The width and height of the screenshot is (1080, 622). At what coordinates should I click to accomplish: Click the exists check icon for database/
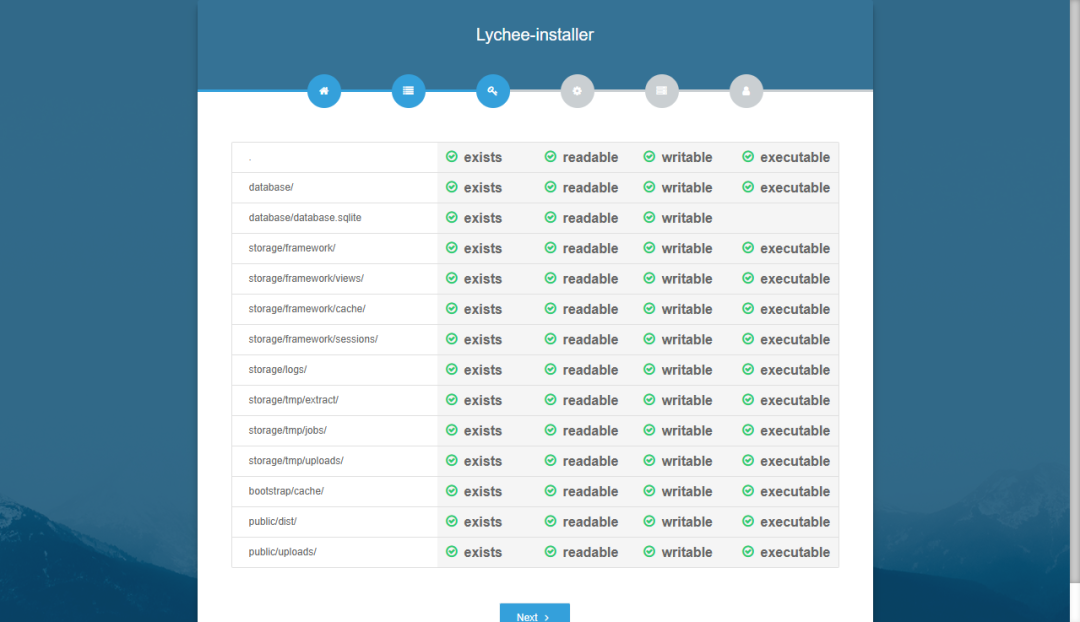coord(452,187)
